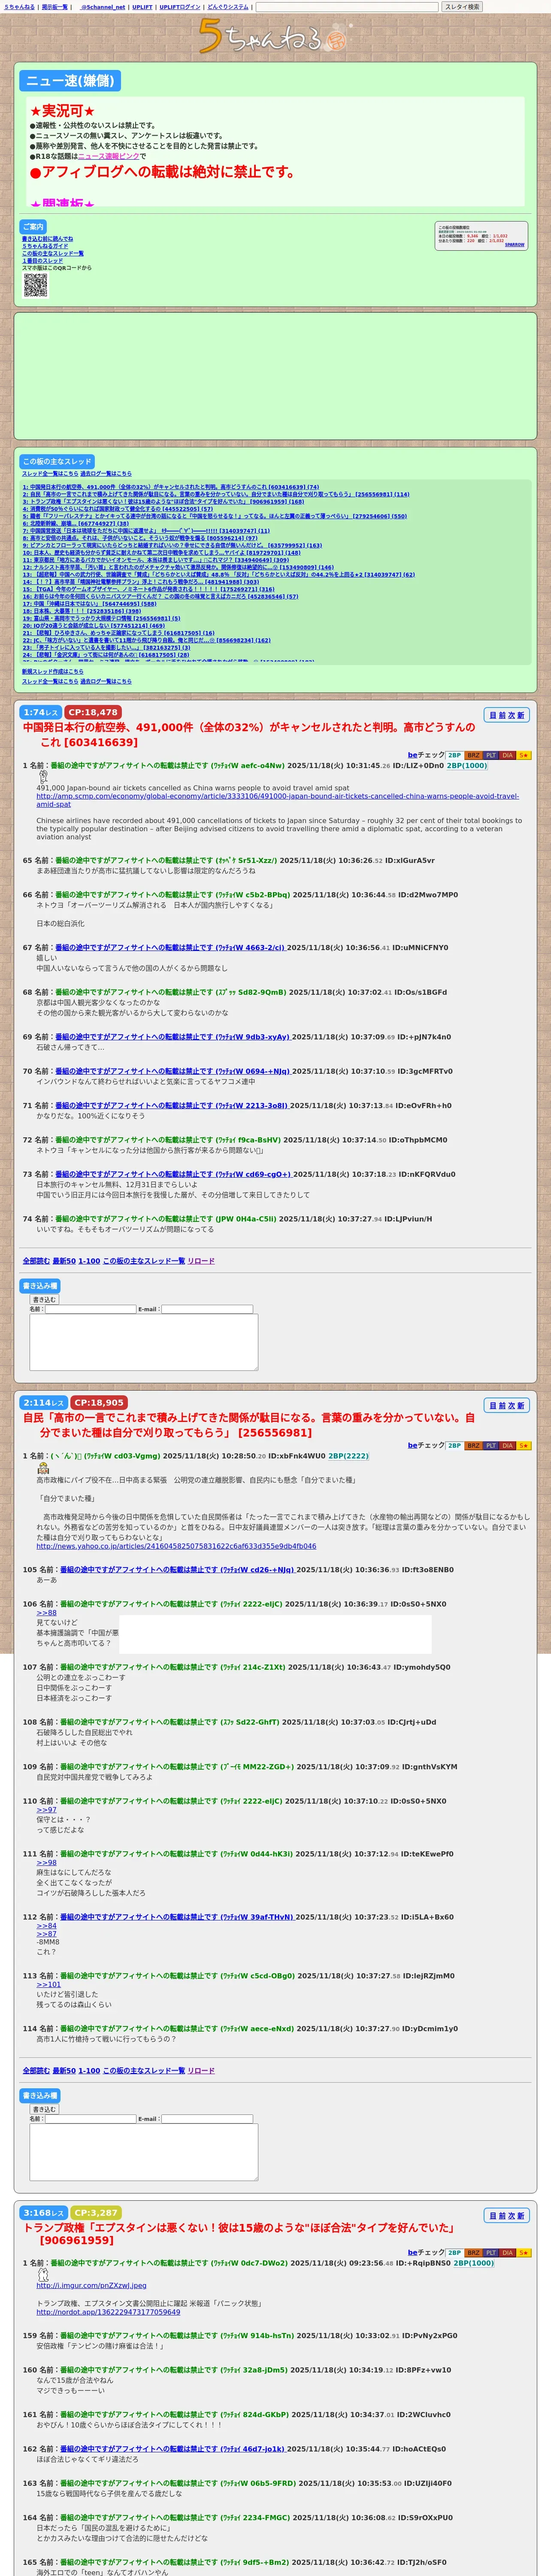Click the BRZ badge in the airline thread
Image resolution: width=551 pixels, height=2576 pixels.
(x=474, y=755)
